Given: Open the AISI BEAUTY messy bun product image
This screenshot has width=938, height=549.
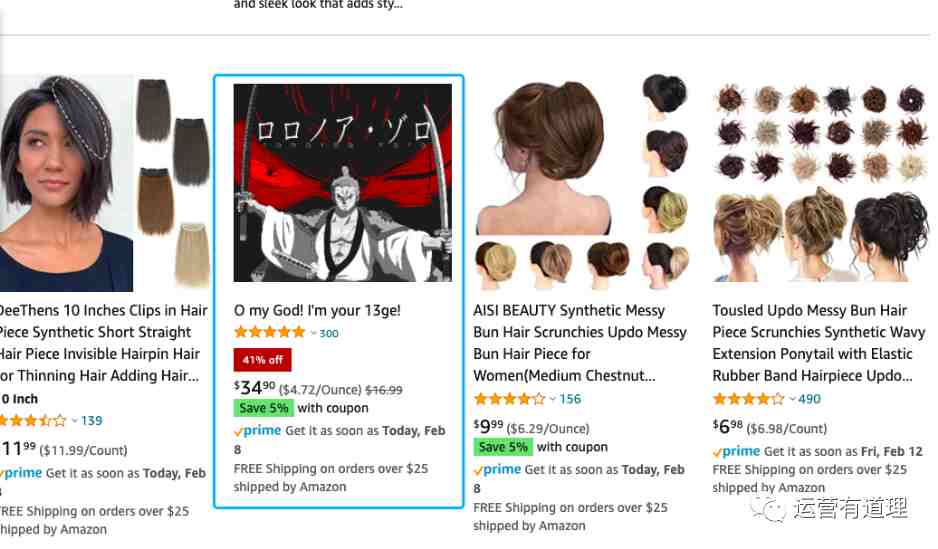Looking at the screenshot, I should click(581, 179).
